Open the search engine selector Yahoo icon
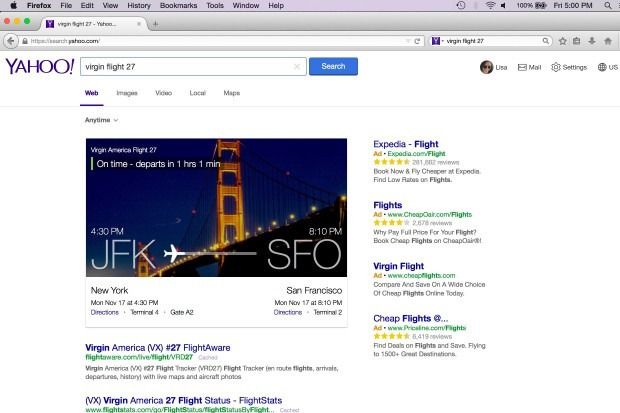Screen dimensions: 620x413 click(437, 41)
